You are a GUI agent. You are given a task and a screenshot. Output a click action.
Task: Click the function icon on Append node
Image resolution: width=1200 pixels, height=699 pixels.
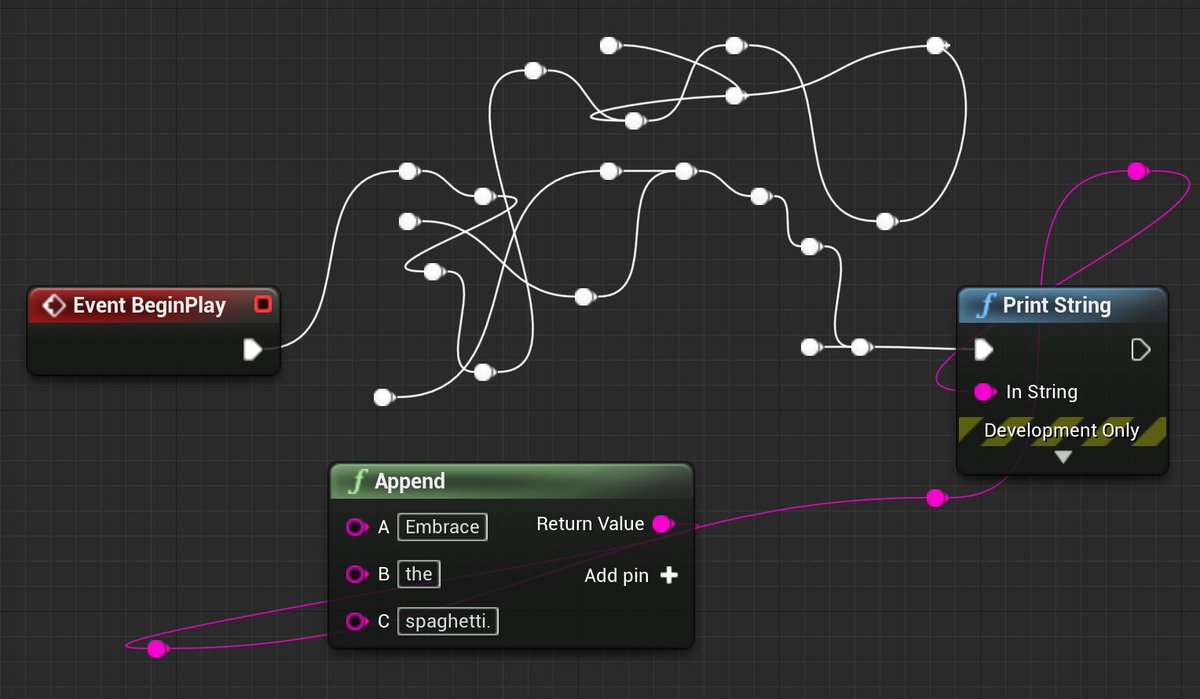click(x=356, y=482)
